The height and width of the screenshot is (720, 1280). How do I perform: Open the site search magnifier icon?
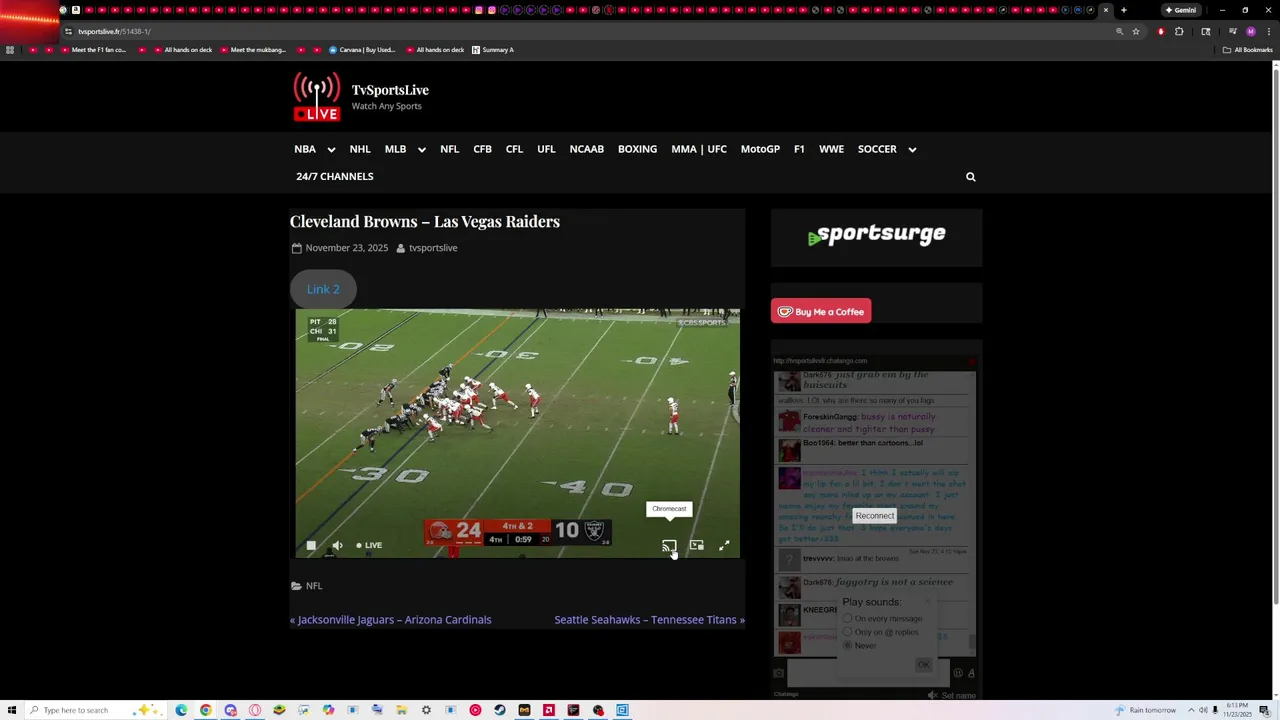coord(970,177)
